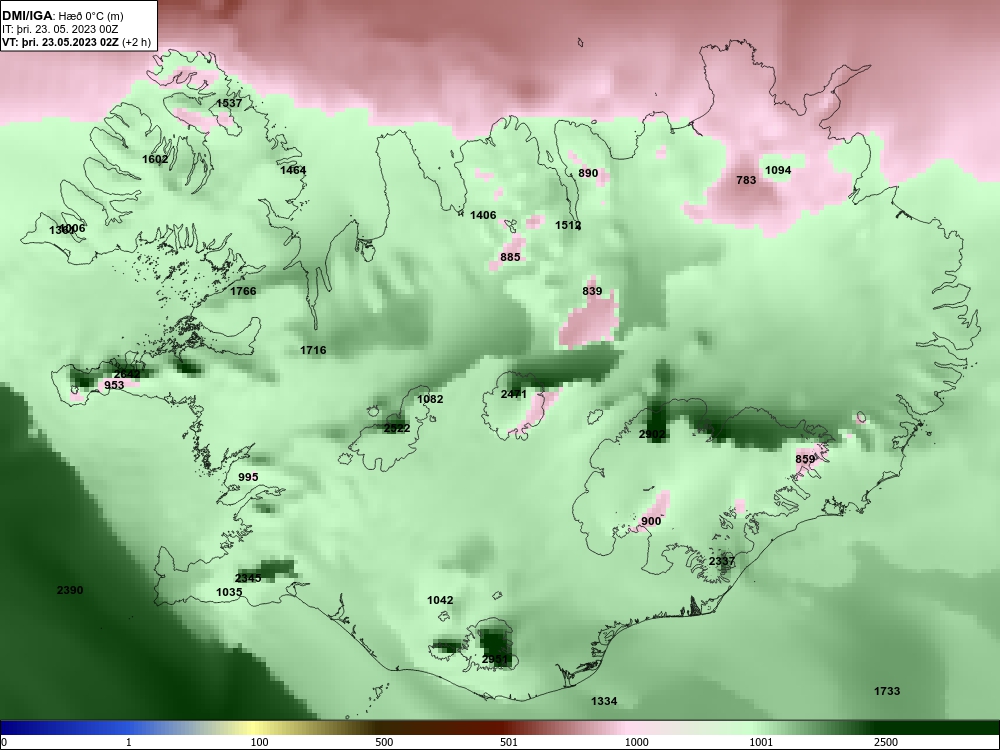This screenshot has width=1000, height=750.
Task: Click the 783 value in the pink area
Action: [746, 180]
